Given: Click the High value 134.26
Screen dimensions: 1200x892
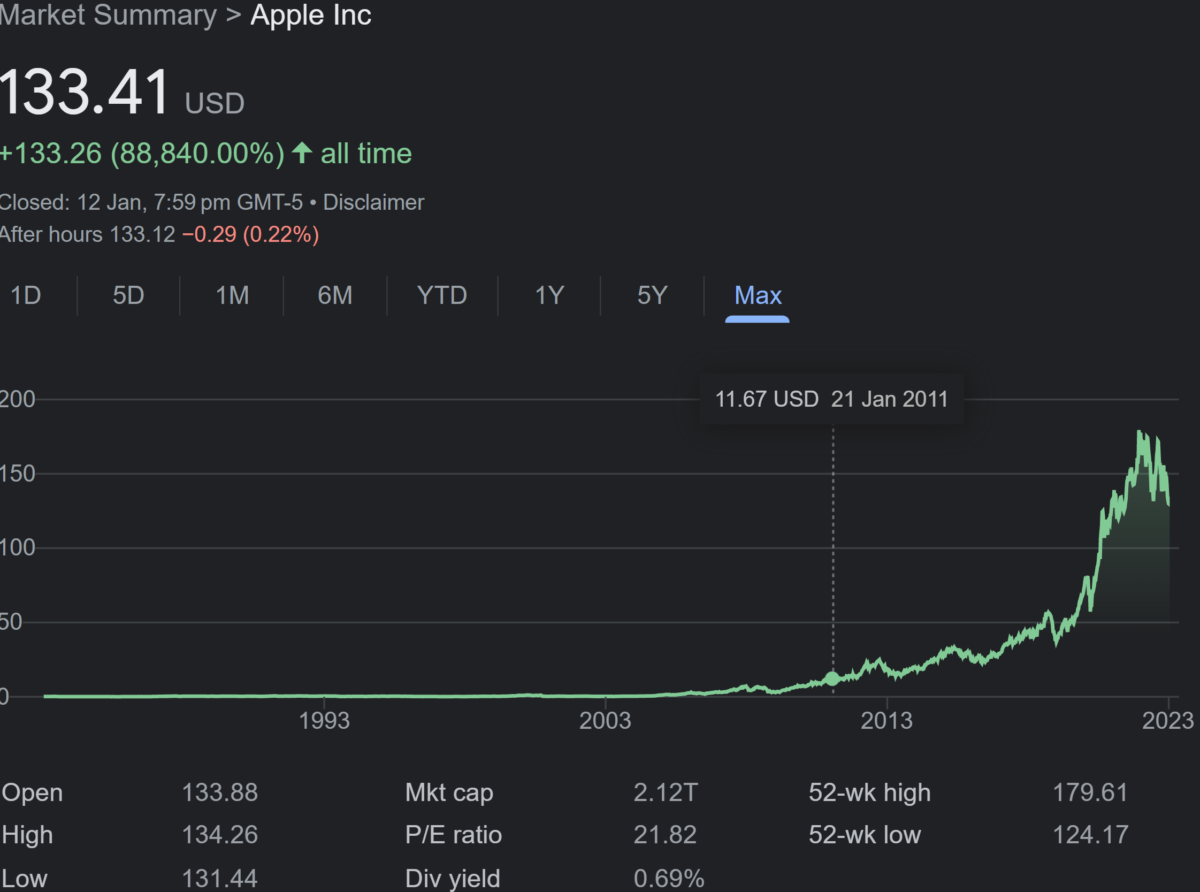Looking at the screenshot, I should (x=220, y=835).
